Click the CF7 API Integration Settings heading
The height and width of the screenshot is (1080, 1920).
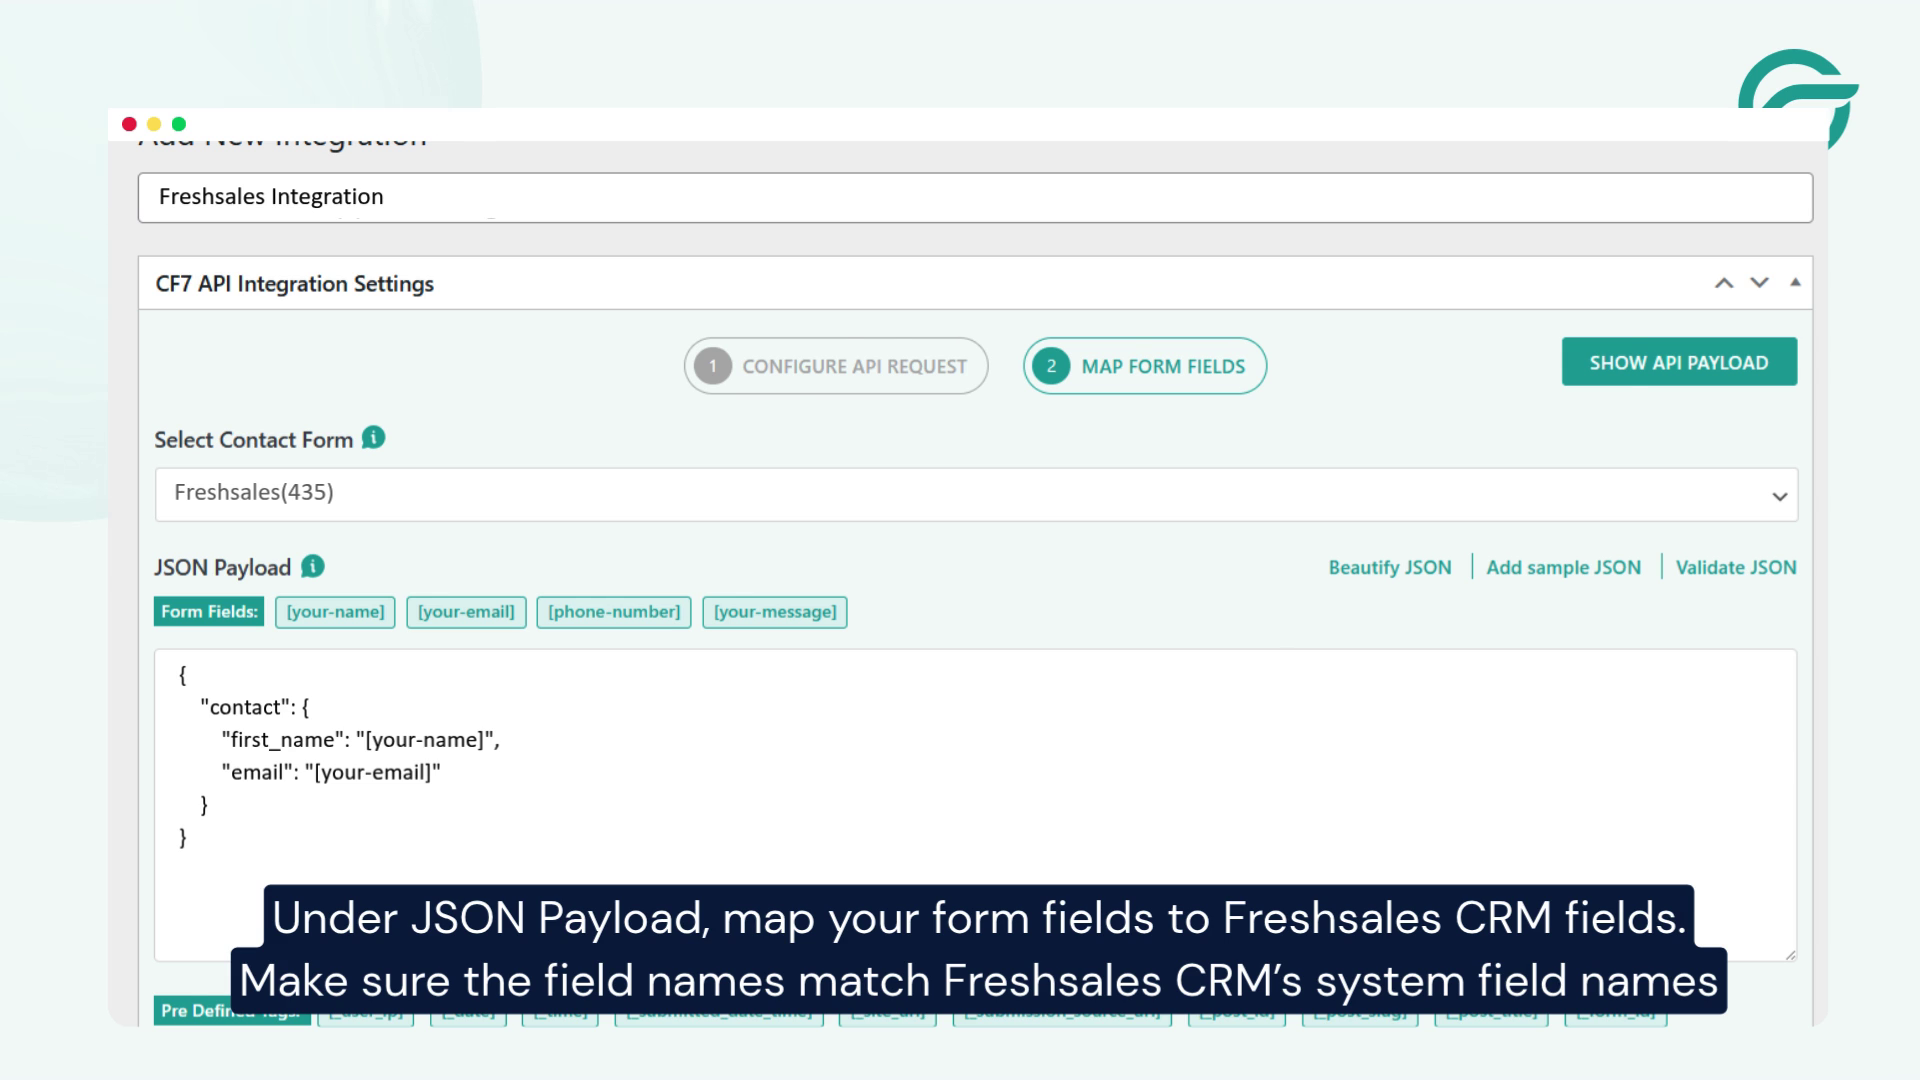click(295, 284)
